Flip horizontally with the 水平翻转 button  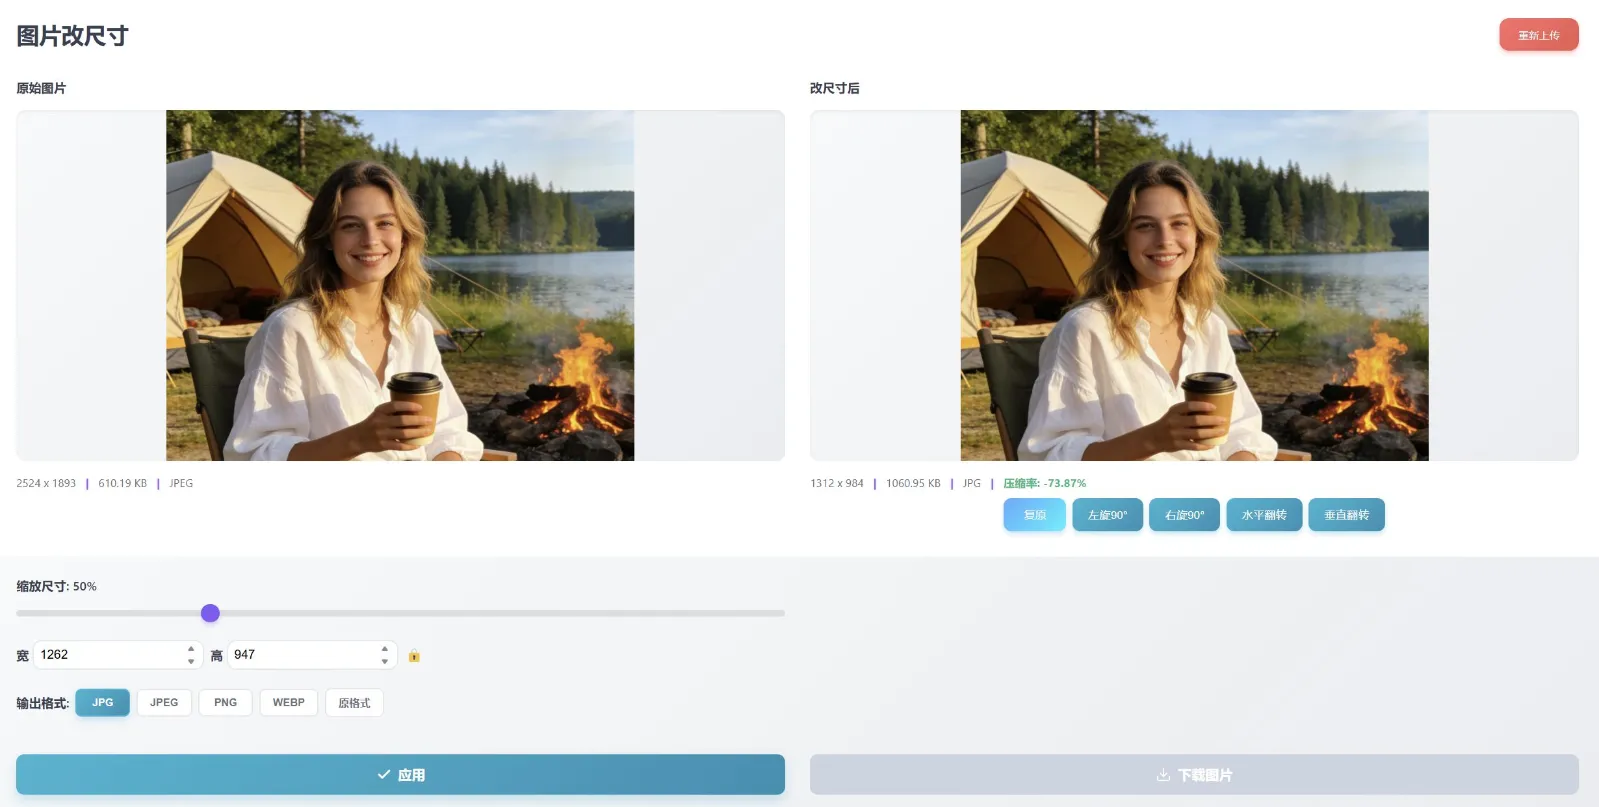(1264, 515)
